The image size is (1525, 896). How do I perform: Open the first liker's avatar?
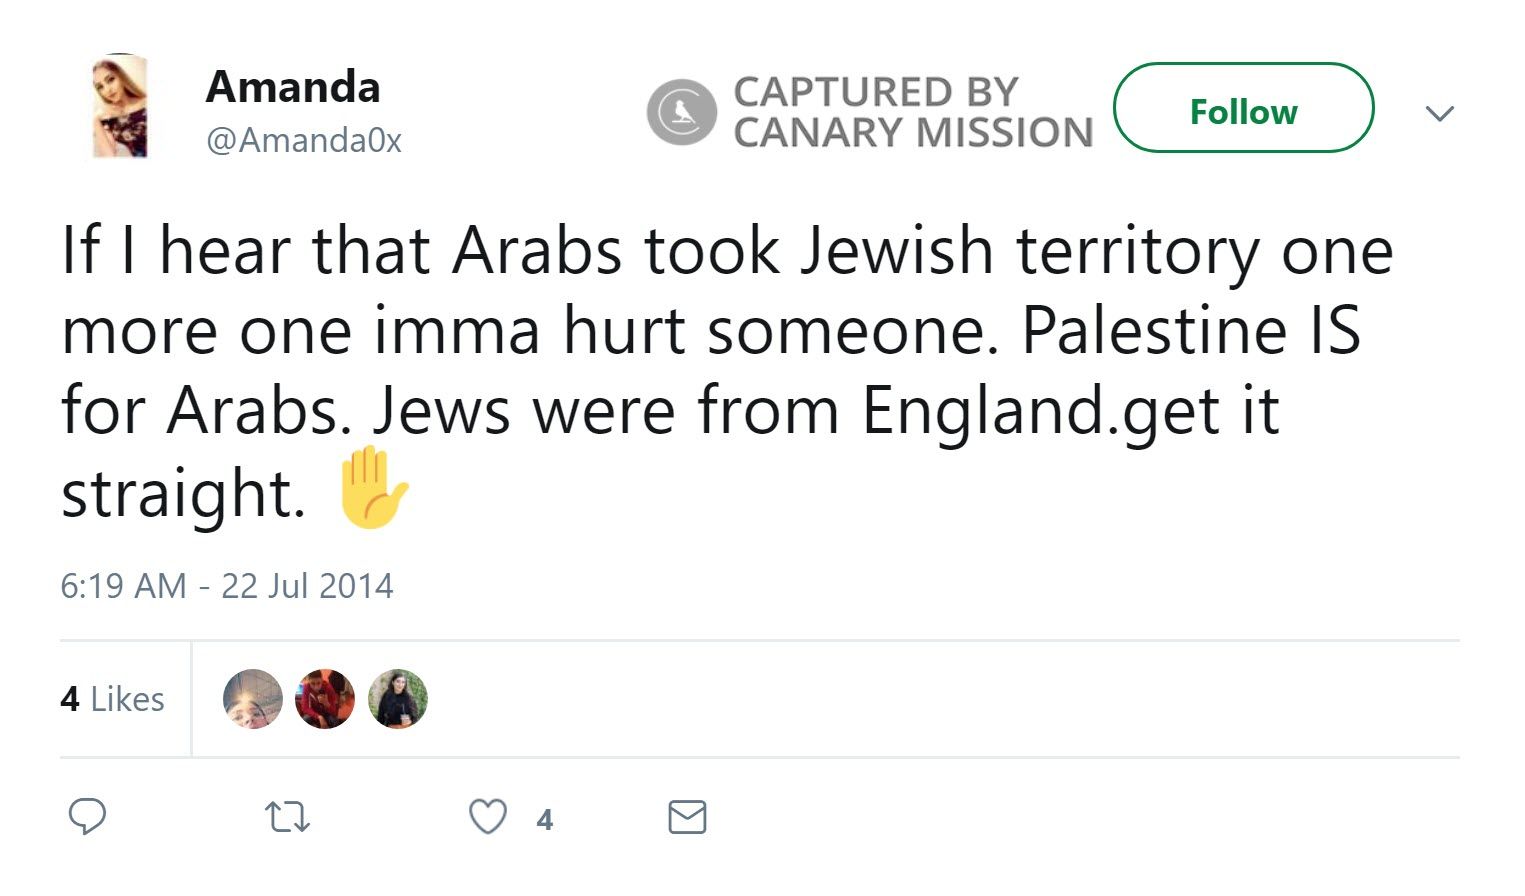pos(252,699)
